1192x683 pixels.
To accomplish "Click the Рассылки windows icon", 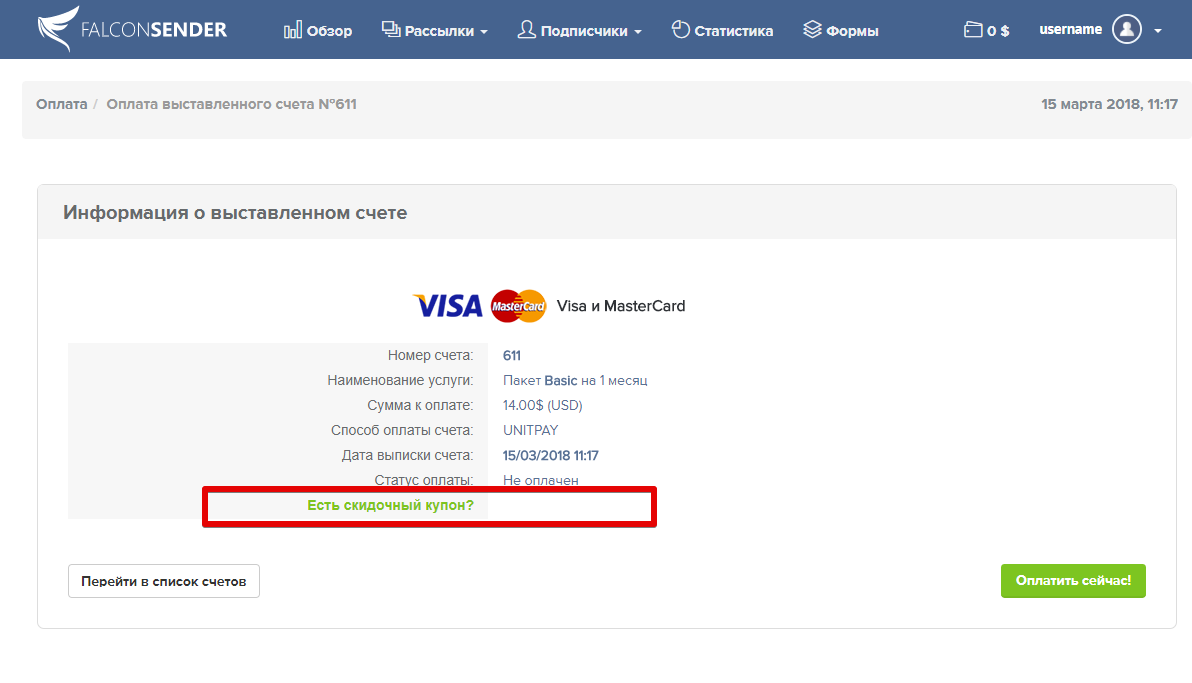I will [391, 30].
